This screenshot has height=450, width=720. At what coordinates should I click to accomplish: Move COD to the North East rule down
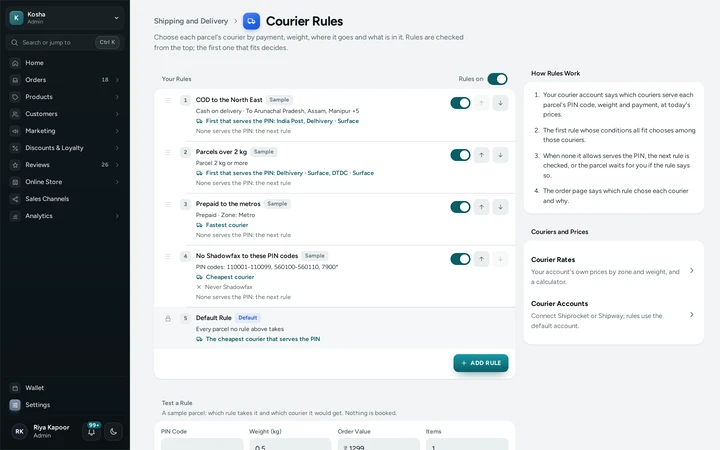pos(500,103)
